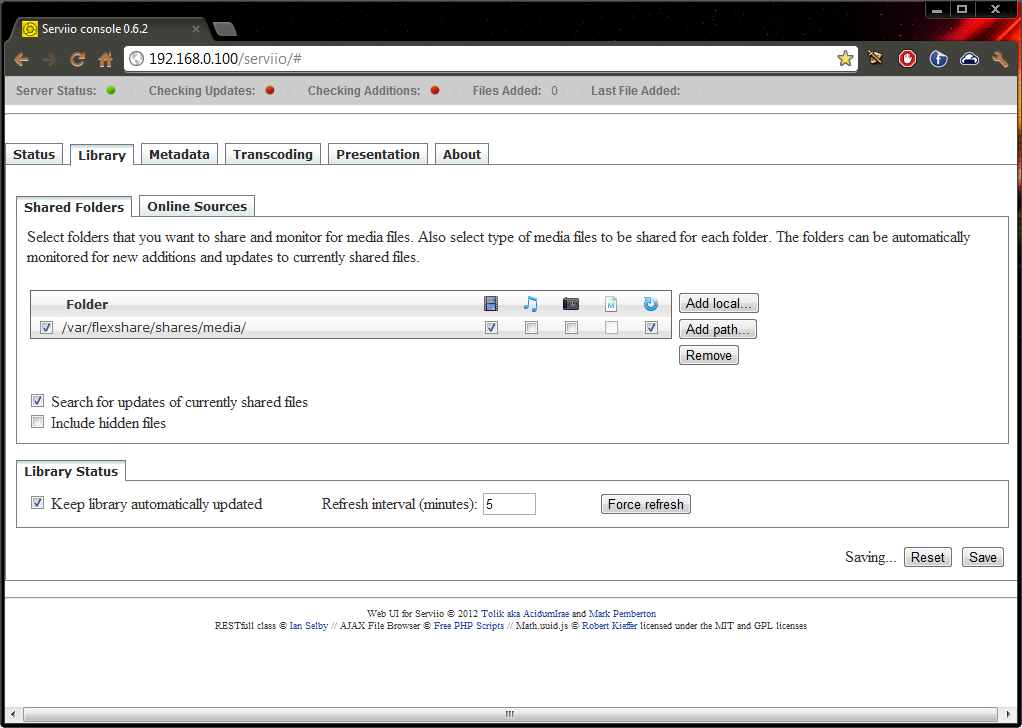Viewport: 1022px width, 728px height.
Task: Click the Refresh interval minutes field
Action: 509,504
